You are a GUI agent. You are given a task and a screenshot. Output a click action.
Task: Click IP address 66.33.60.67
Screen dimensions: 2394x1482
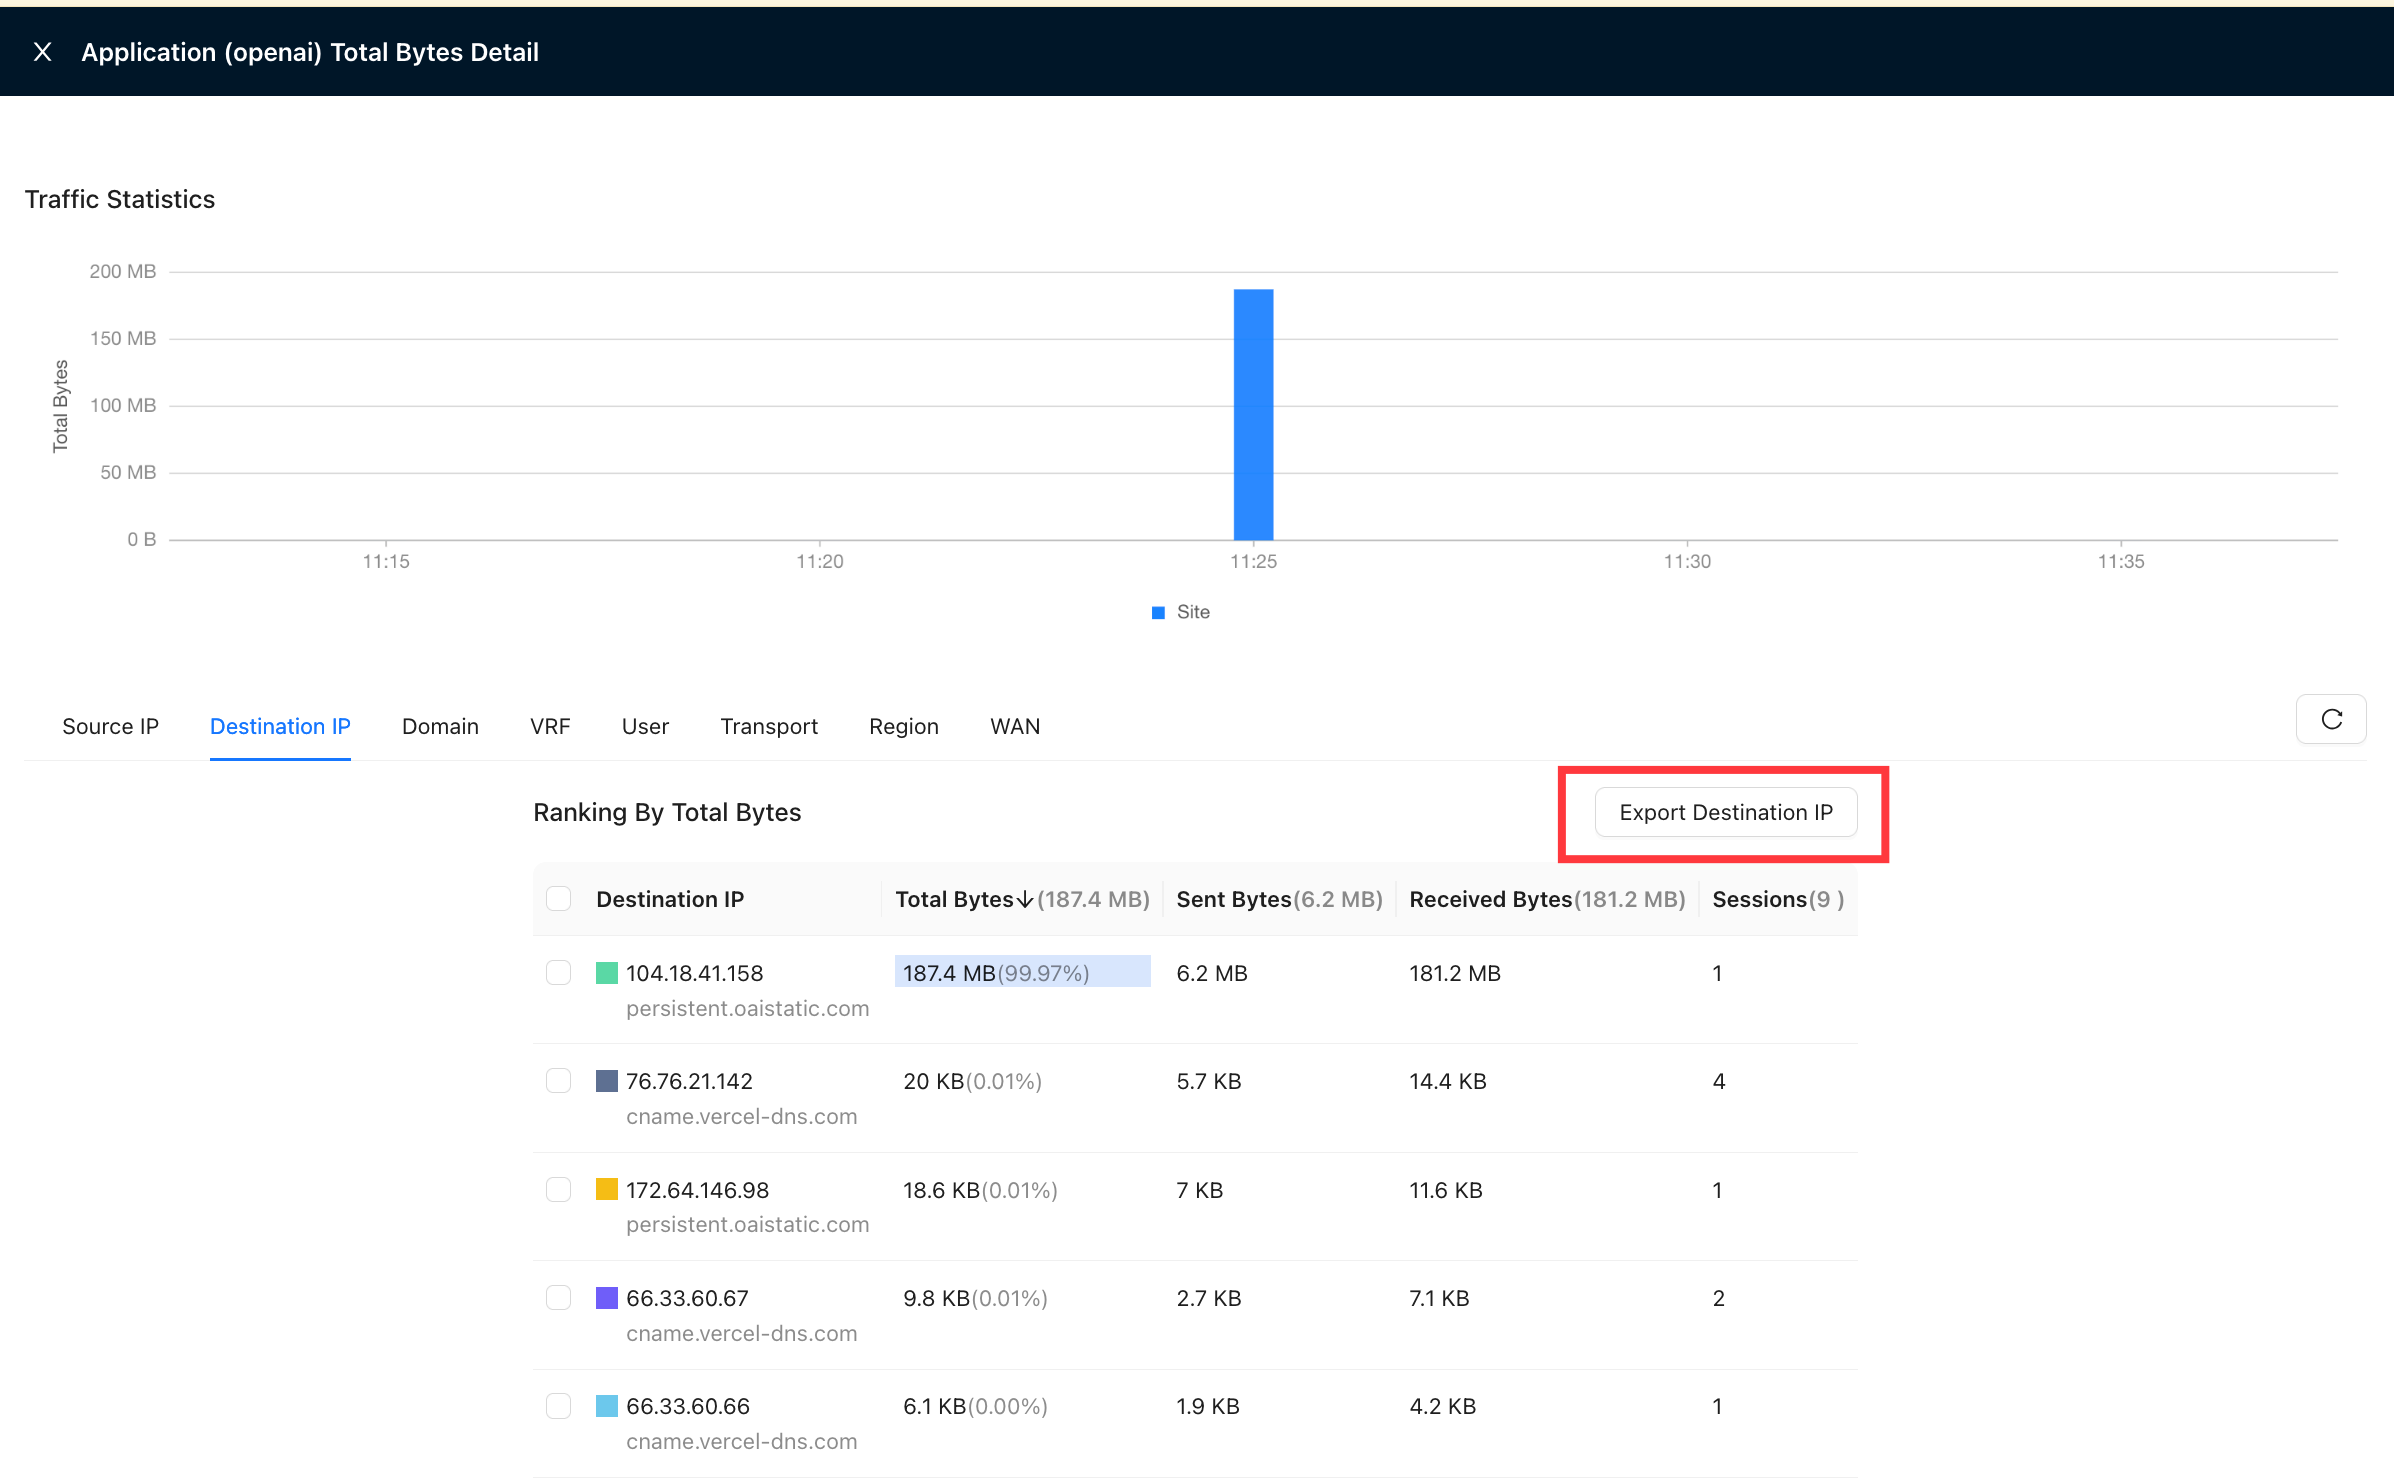click(x=687, y=1298)
